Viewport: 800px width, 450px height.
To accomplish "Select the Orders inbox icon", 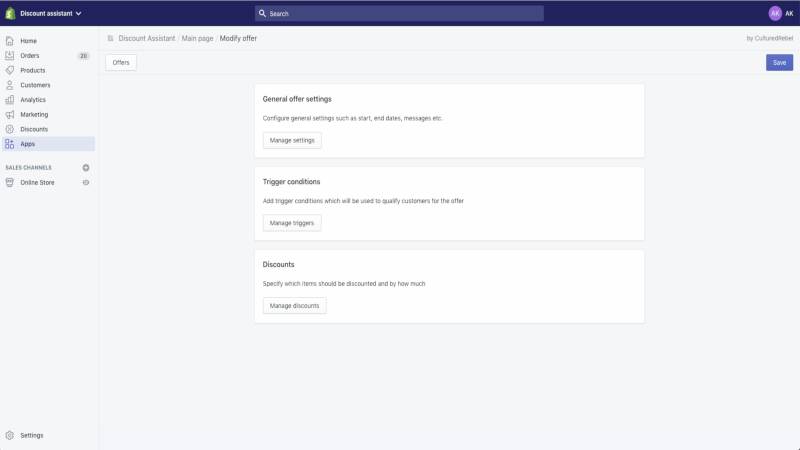I will (x=10, y=56).
